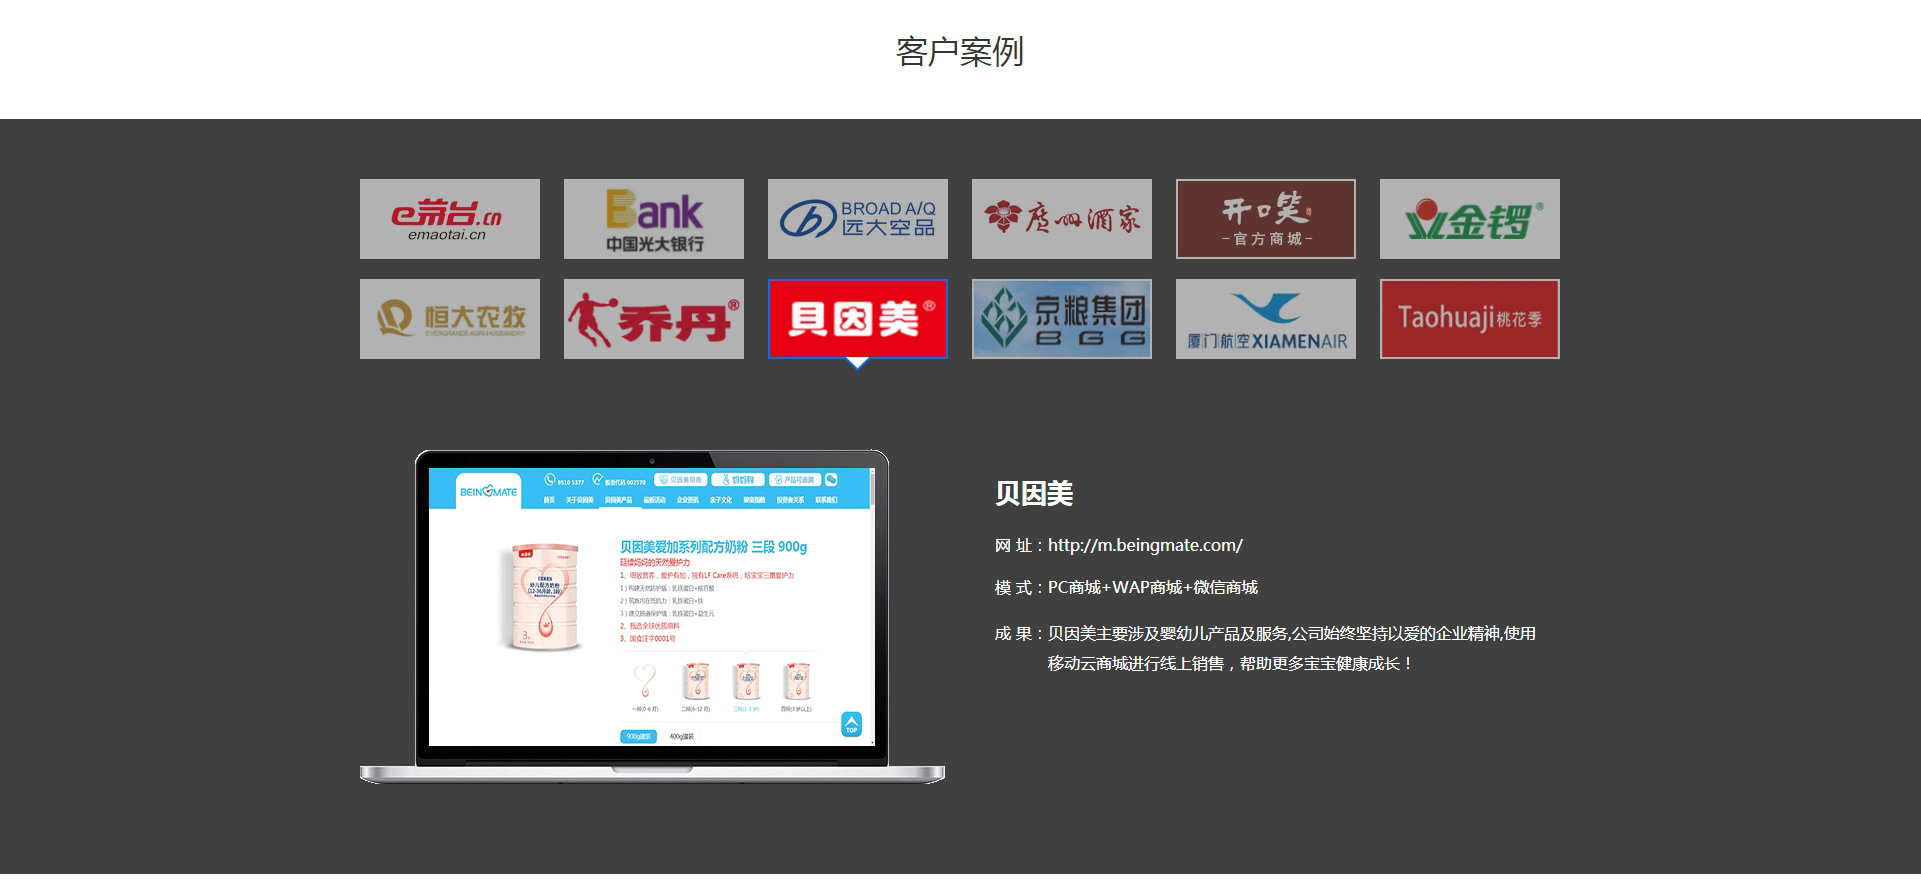The width and height of the screenshot is (1921, 881).
Task: Click the 客户案例 section heading
Action: pyautogui.click(x=960, y=51)
